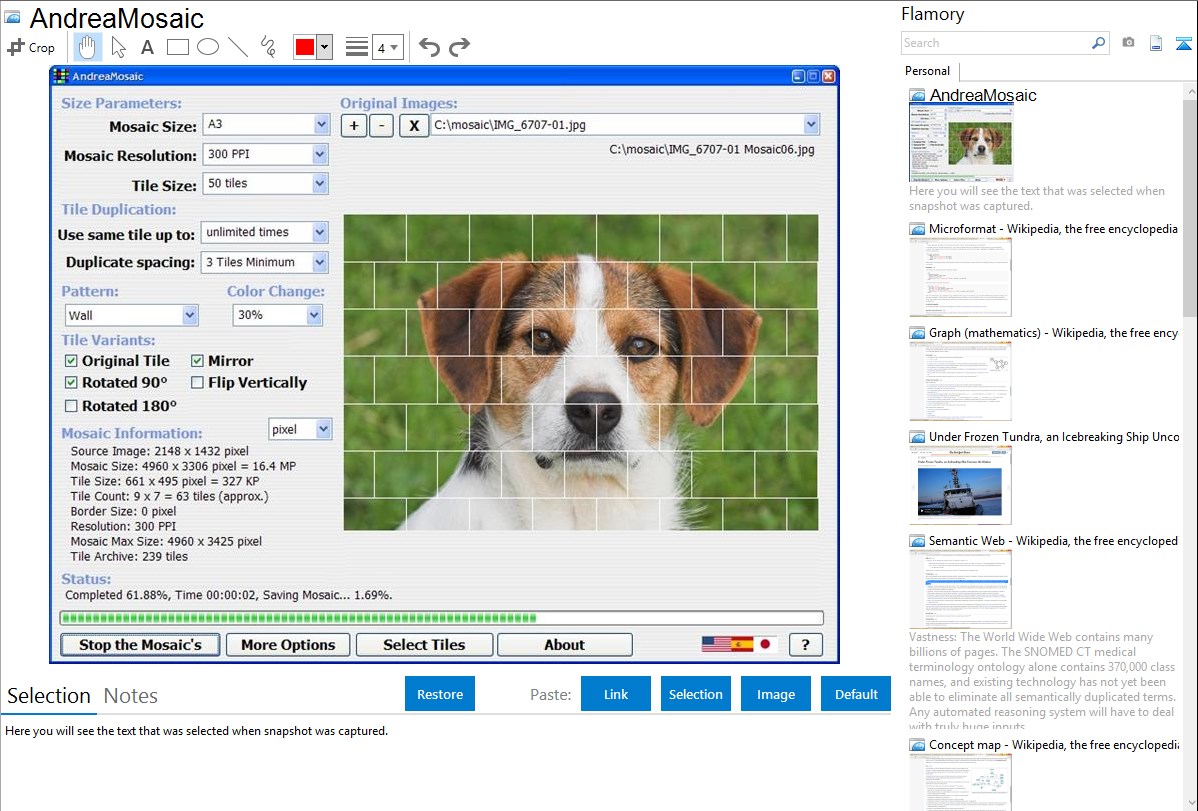Click the AndreaMosaic window title bar icon
1198x811 pixels.
pos(60,76)
